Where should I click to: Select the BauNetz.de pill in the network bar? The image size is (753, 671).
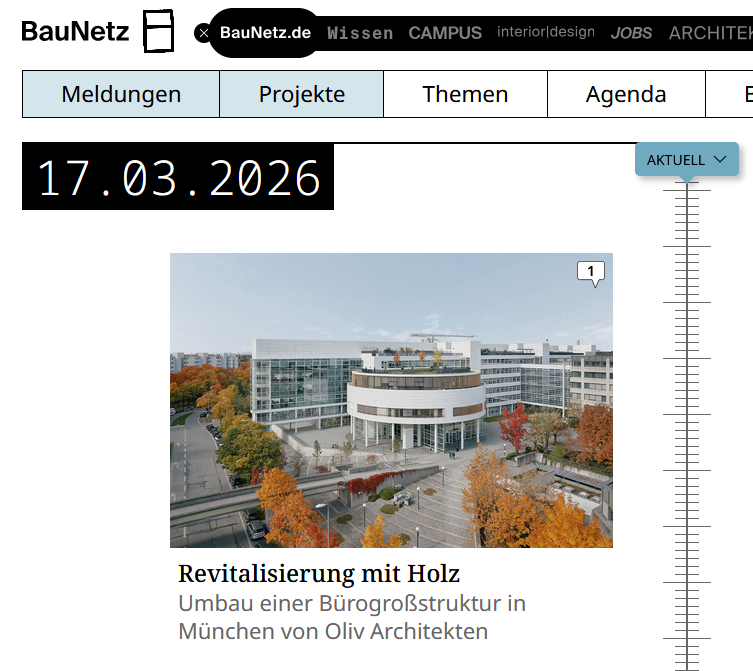[x=266, y=33]
